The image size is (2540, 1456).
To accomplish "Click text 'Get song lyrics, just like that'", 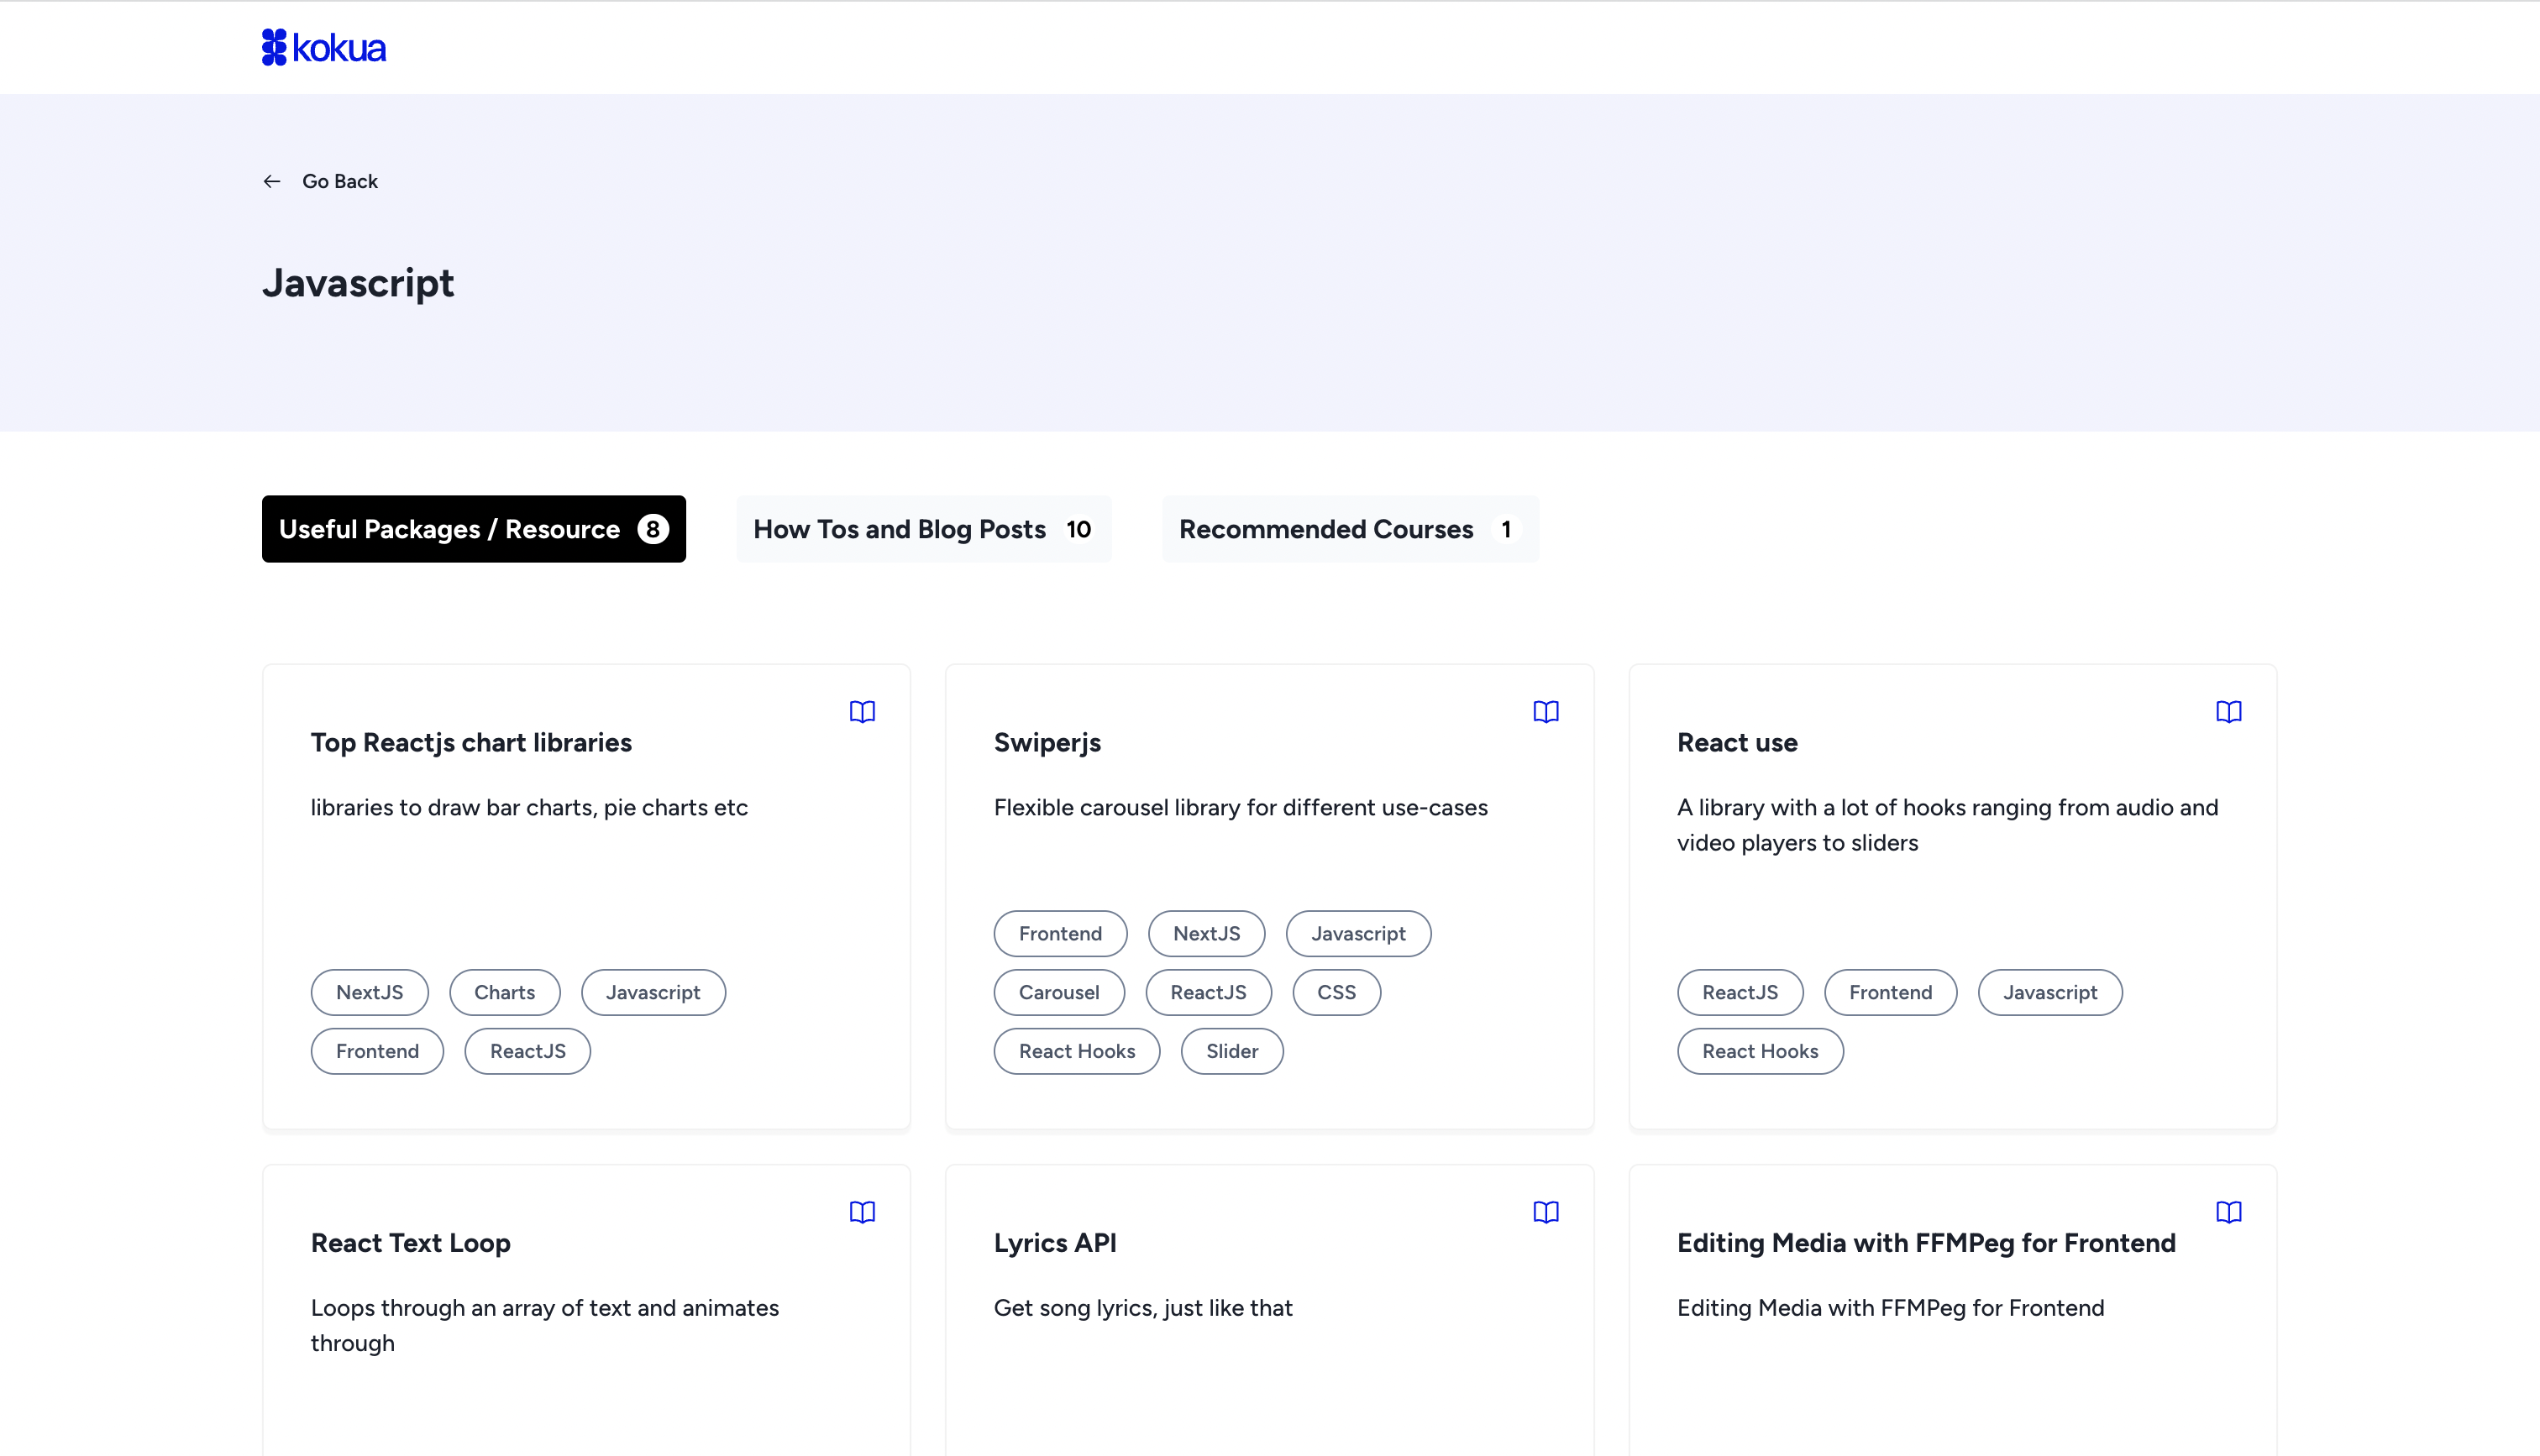I will tap(1143, 1308).
